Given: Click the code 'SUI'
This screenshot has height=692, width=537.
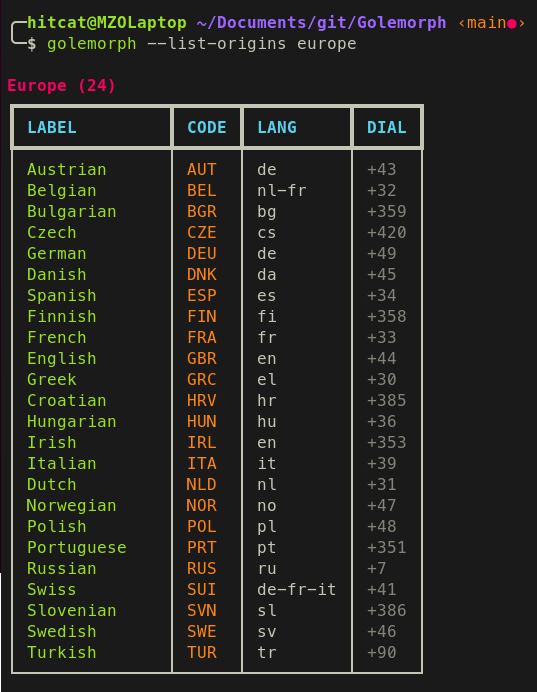Looking at the screenshot, I should pos(202,590).
